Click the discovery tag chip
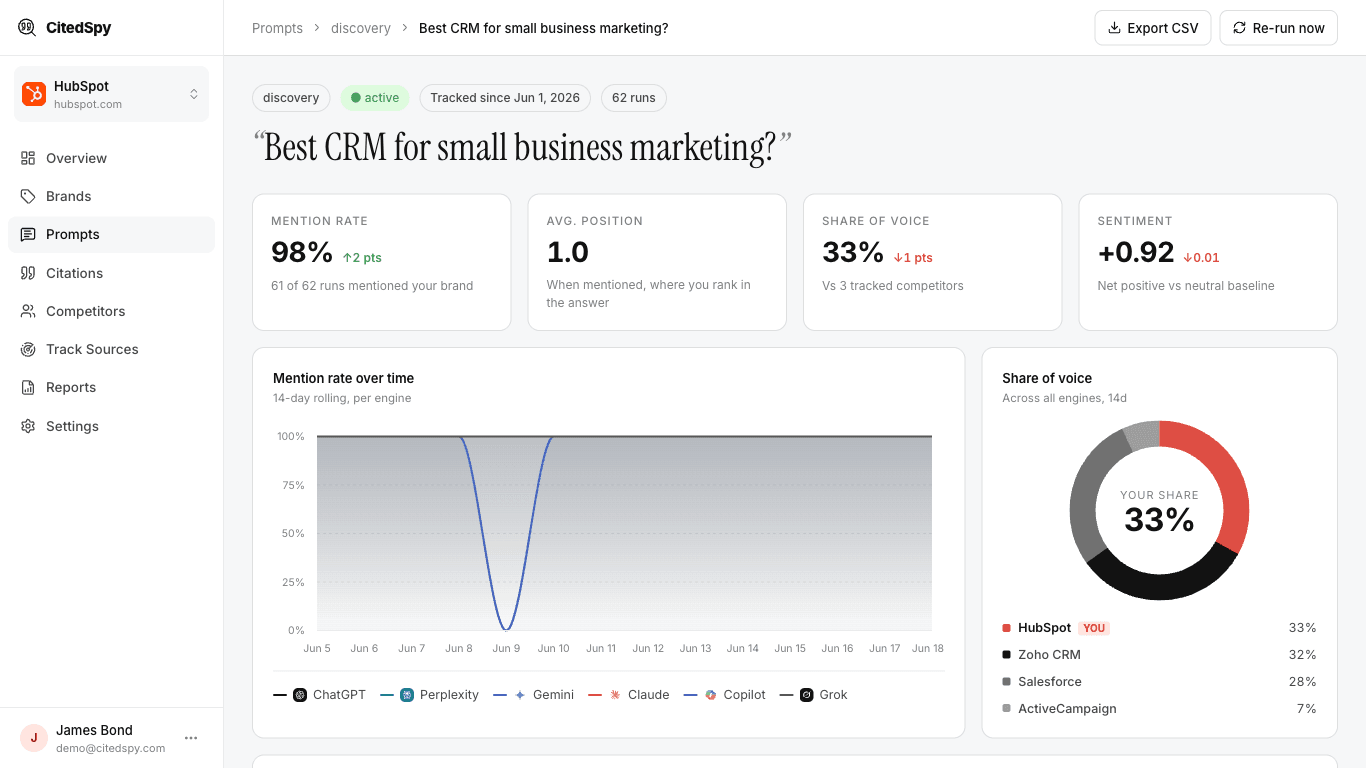The width and height of the screenshot is (1366, 768). pos(291,98)
